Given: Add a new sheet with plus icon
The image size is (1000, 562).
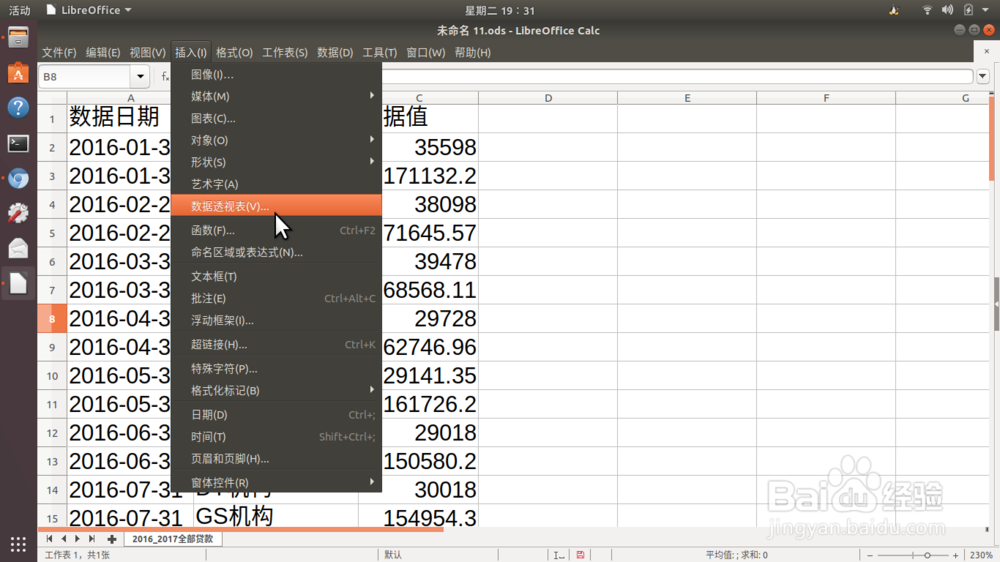Looking at the screenshot, I should (112, 539).
